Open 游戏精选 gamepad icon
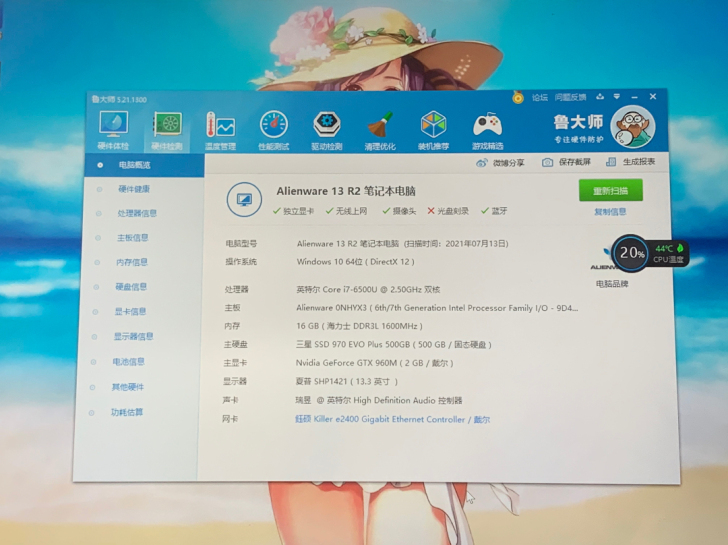Screen dimensions: 728x545 (x=488, y=131)
